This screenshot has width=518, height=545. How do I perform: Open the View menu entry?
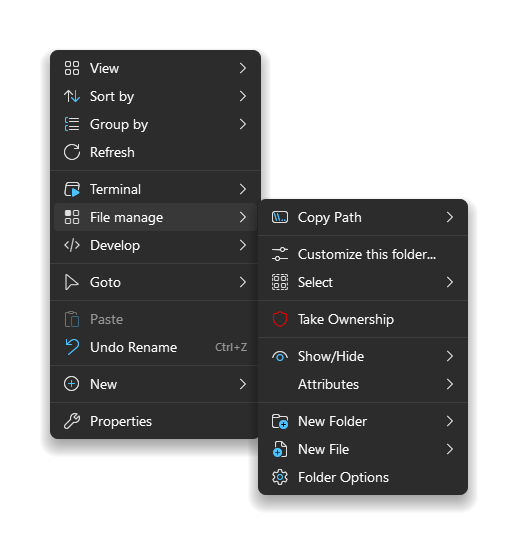click(x=155, y=68)
